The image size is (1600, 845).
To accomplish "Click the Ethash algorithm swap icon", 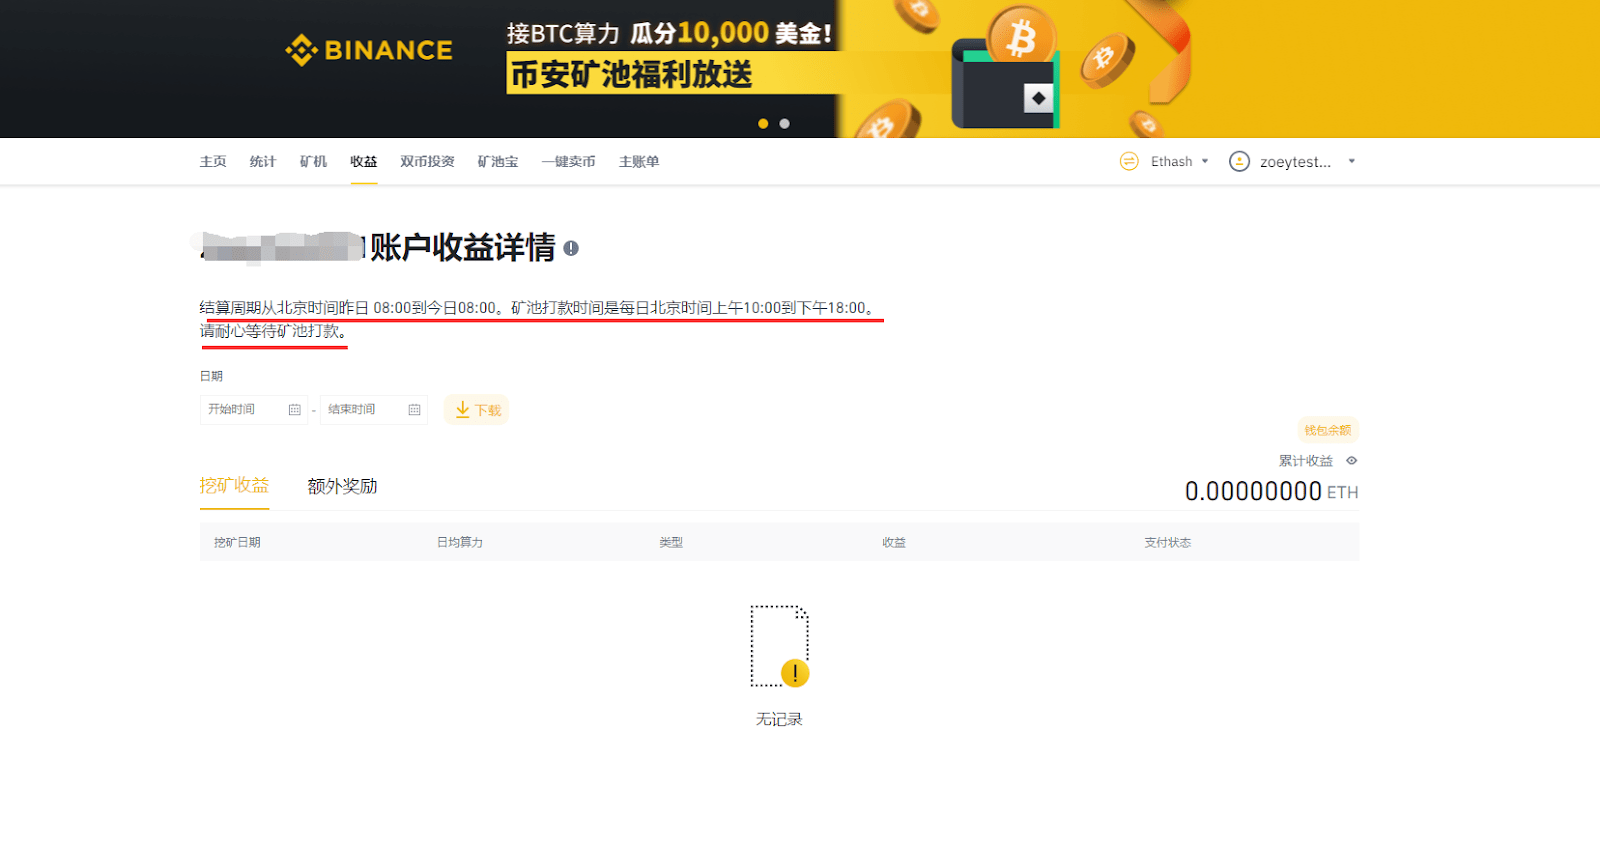I will tap(1129, 162).
